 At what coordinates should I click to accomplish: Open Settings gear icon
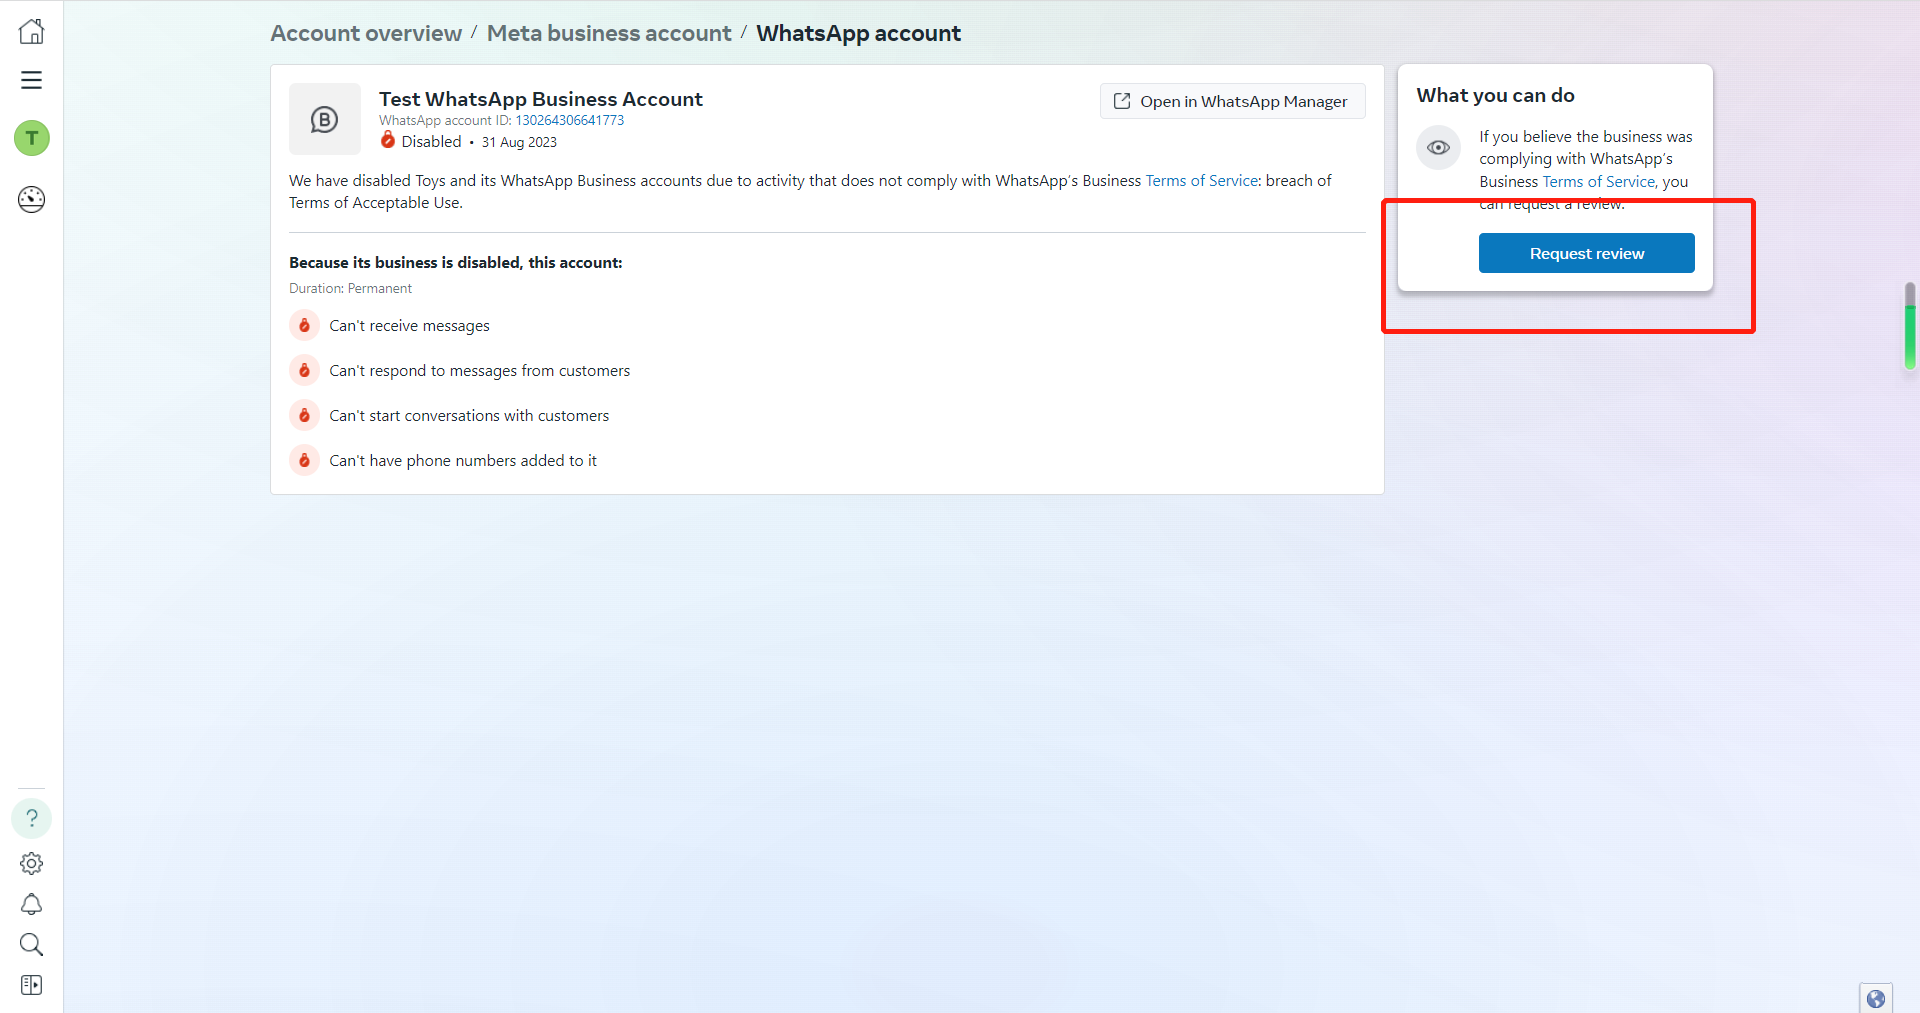(x=32, y=863)
